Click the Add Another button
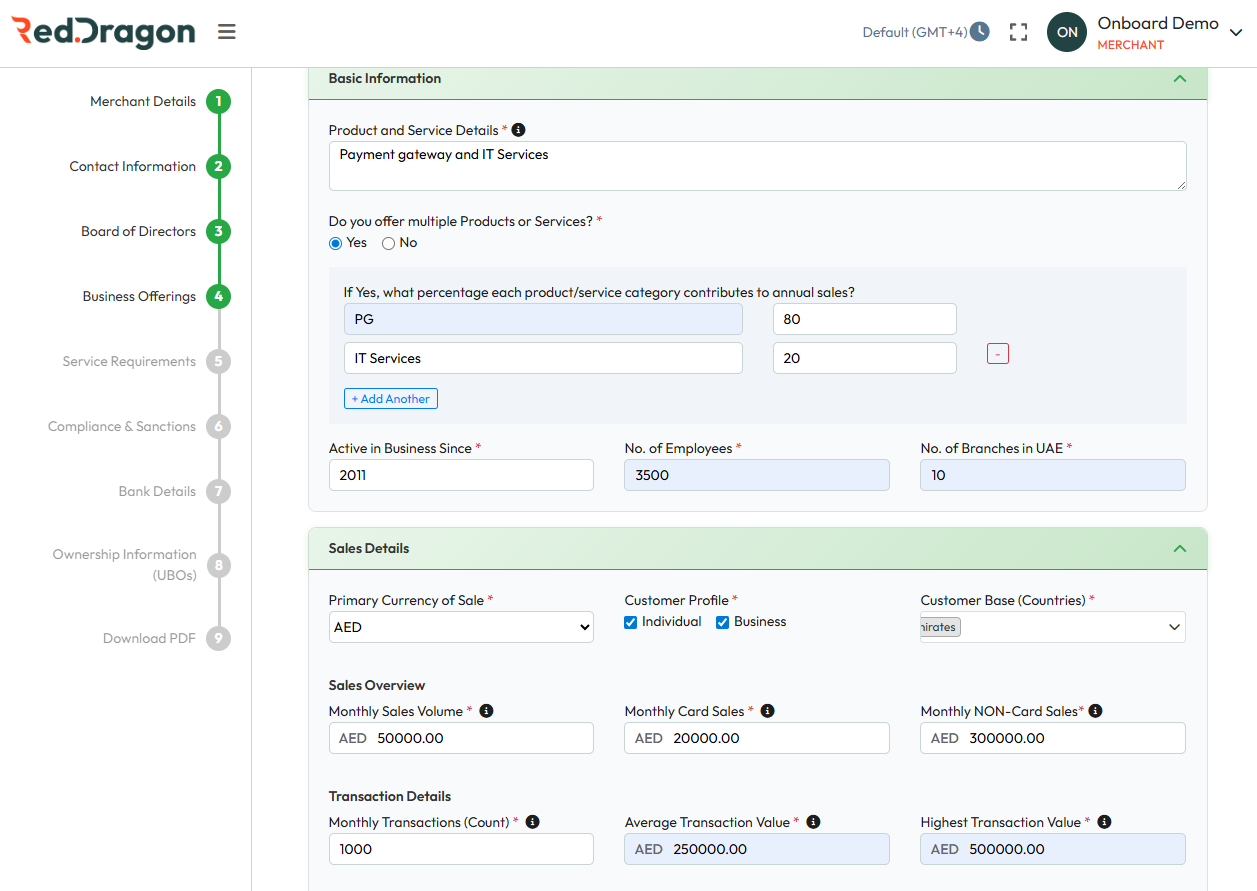Screen dimensions: 1257x891 pyautogui.click(x=391, y=399)
